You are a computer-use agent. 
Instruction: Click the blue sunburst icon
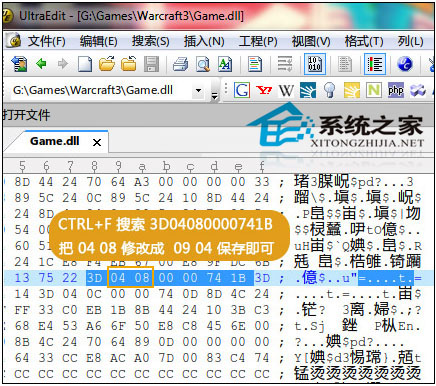click(x=308, y=90)
